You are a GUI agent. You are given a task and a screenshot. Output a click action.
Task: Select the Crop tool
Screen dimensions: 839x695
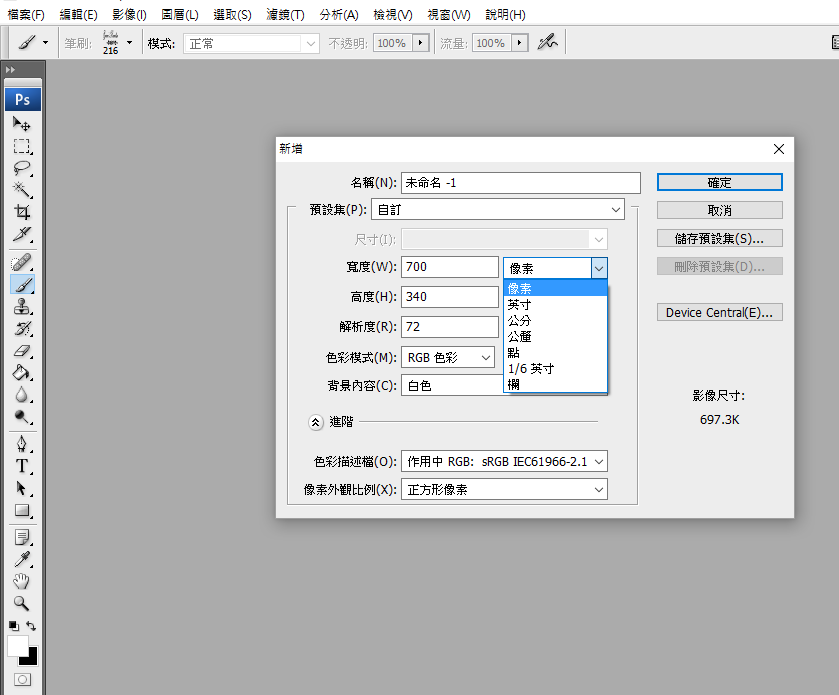pos(22,212)
